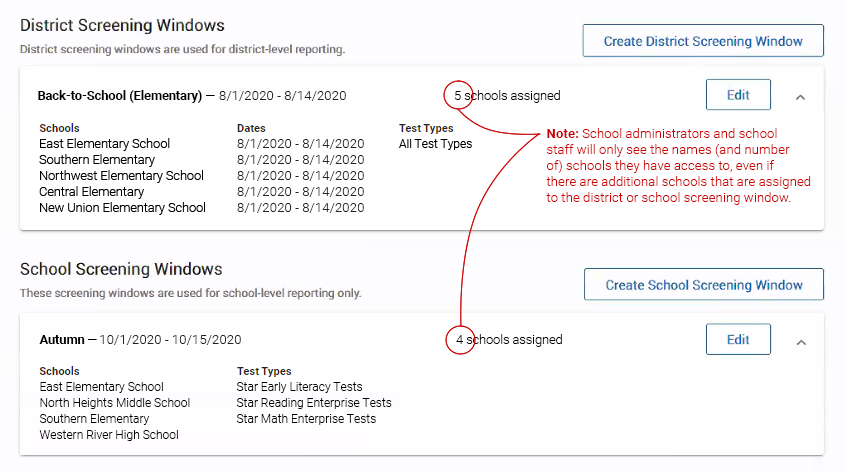Select East Elementary School in district list
846x472 pixels.
pyautogui.click(x=105, y=143)
